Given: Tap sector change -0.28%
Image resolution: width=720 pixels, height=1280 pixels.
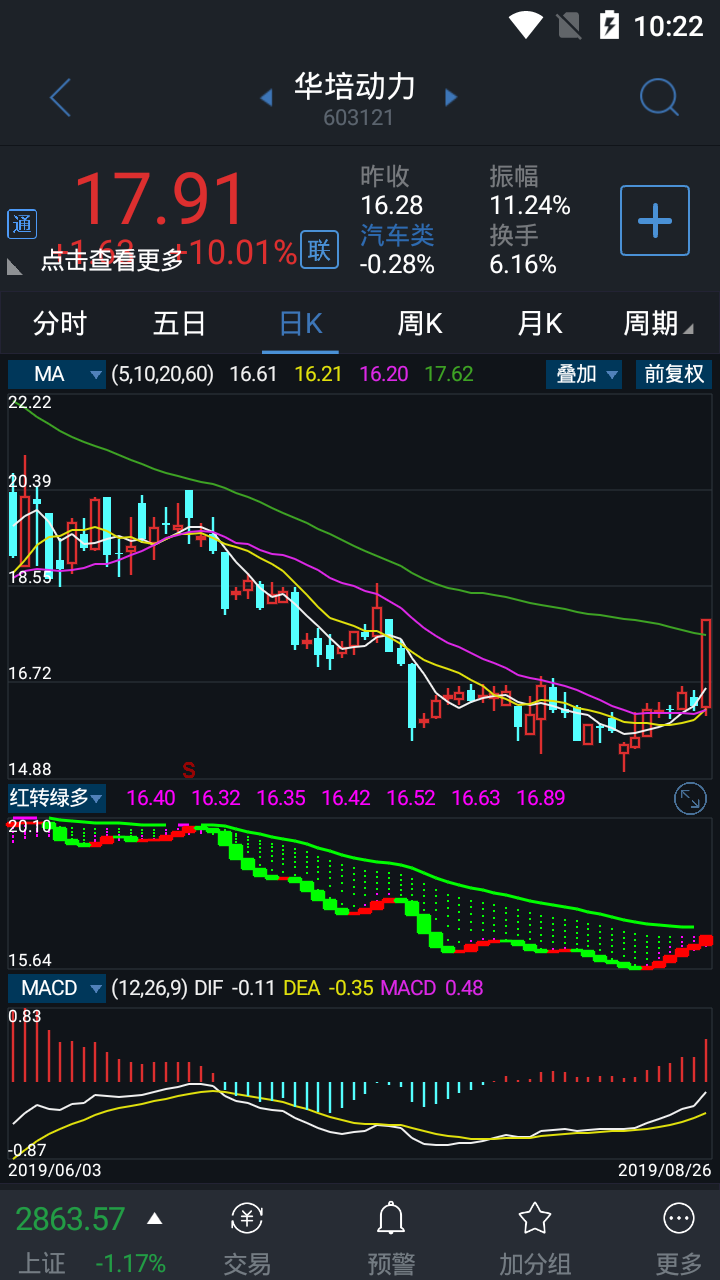Looking at the screenshot, I should coord(397,264).
